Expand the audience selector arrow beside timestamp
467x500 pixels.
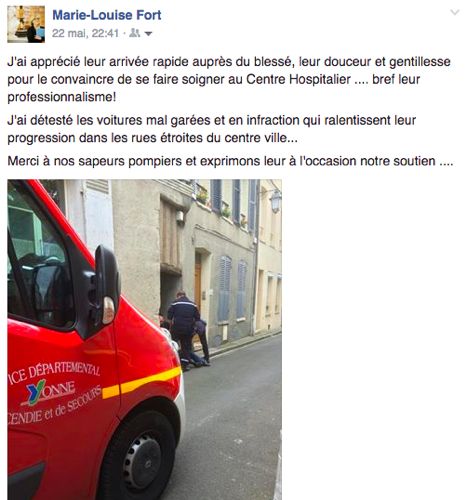pos(149,34)
